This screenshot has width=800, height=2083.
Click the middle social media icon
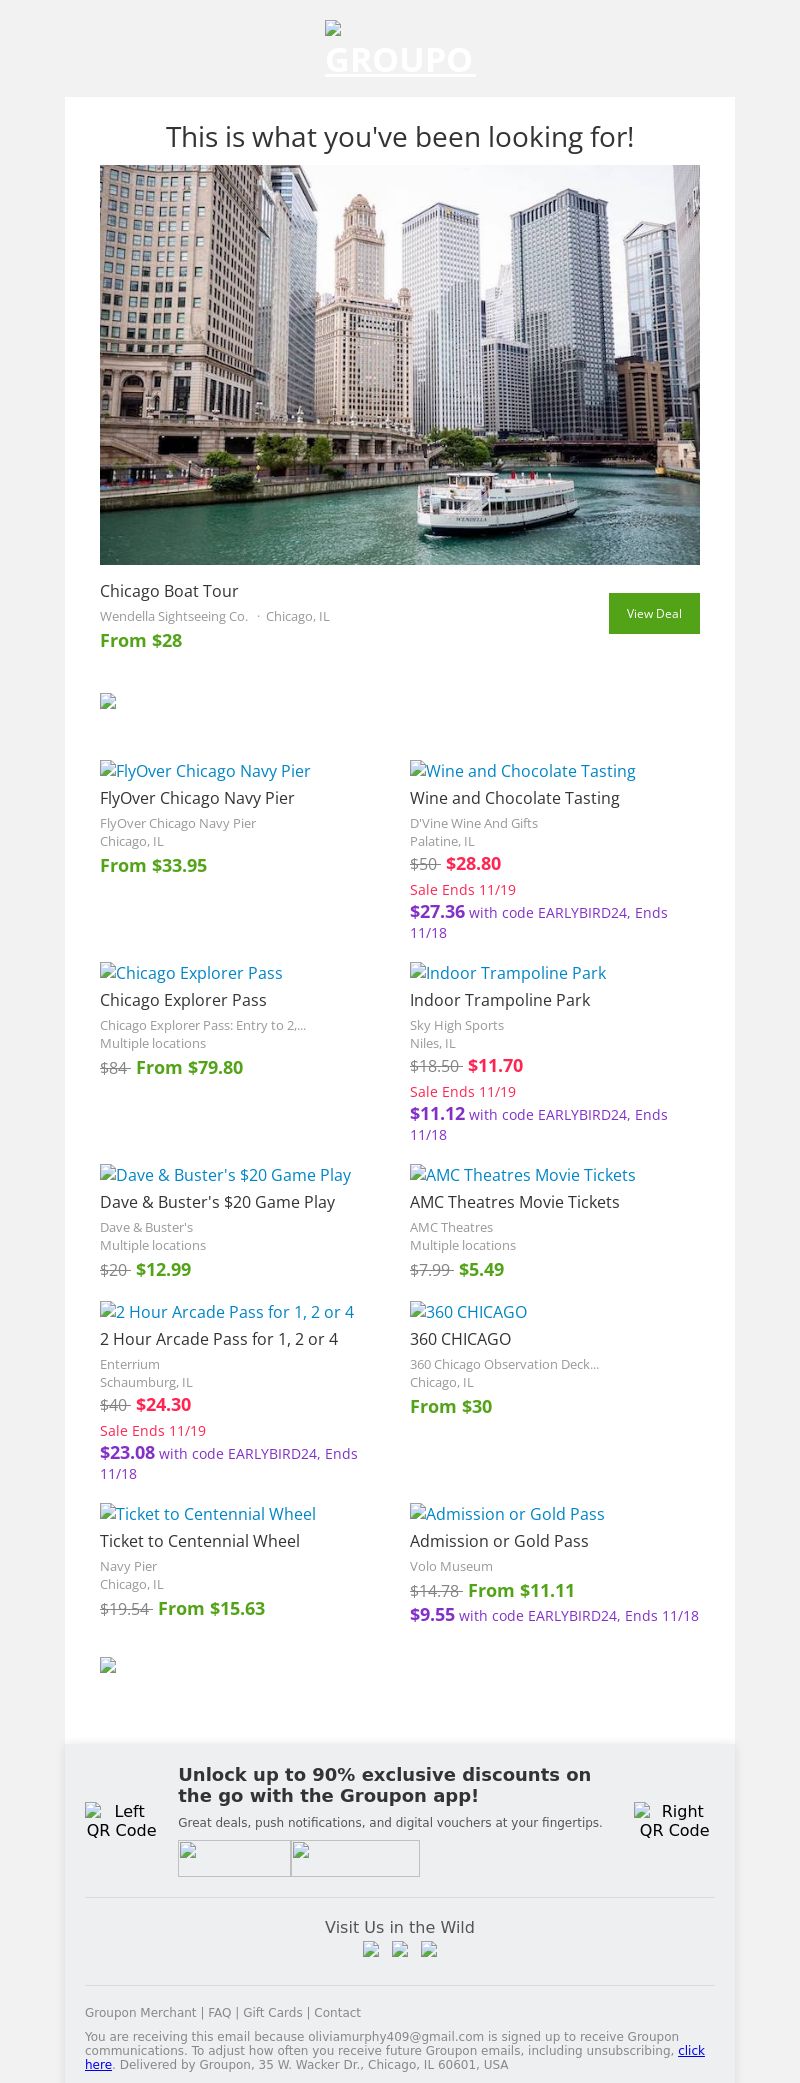400,1949
